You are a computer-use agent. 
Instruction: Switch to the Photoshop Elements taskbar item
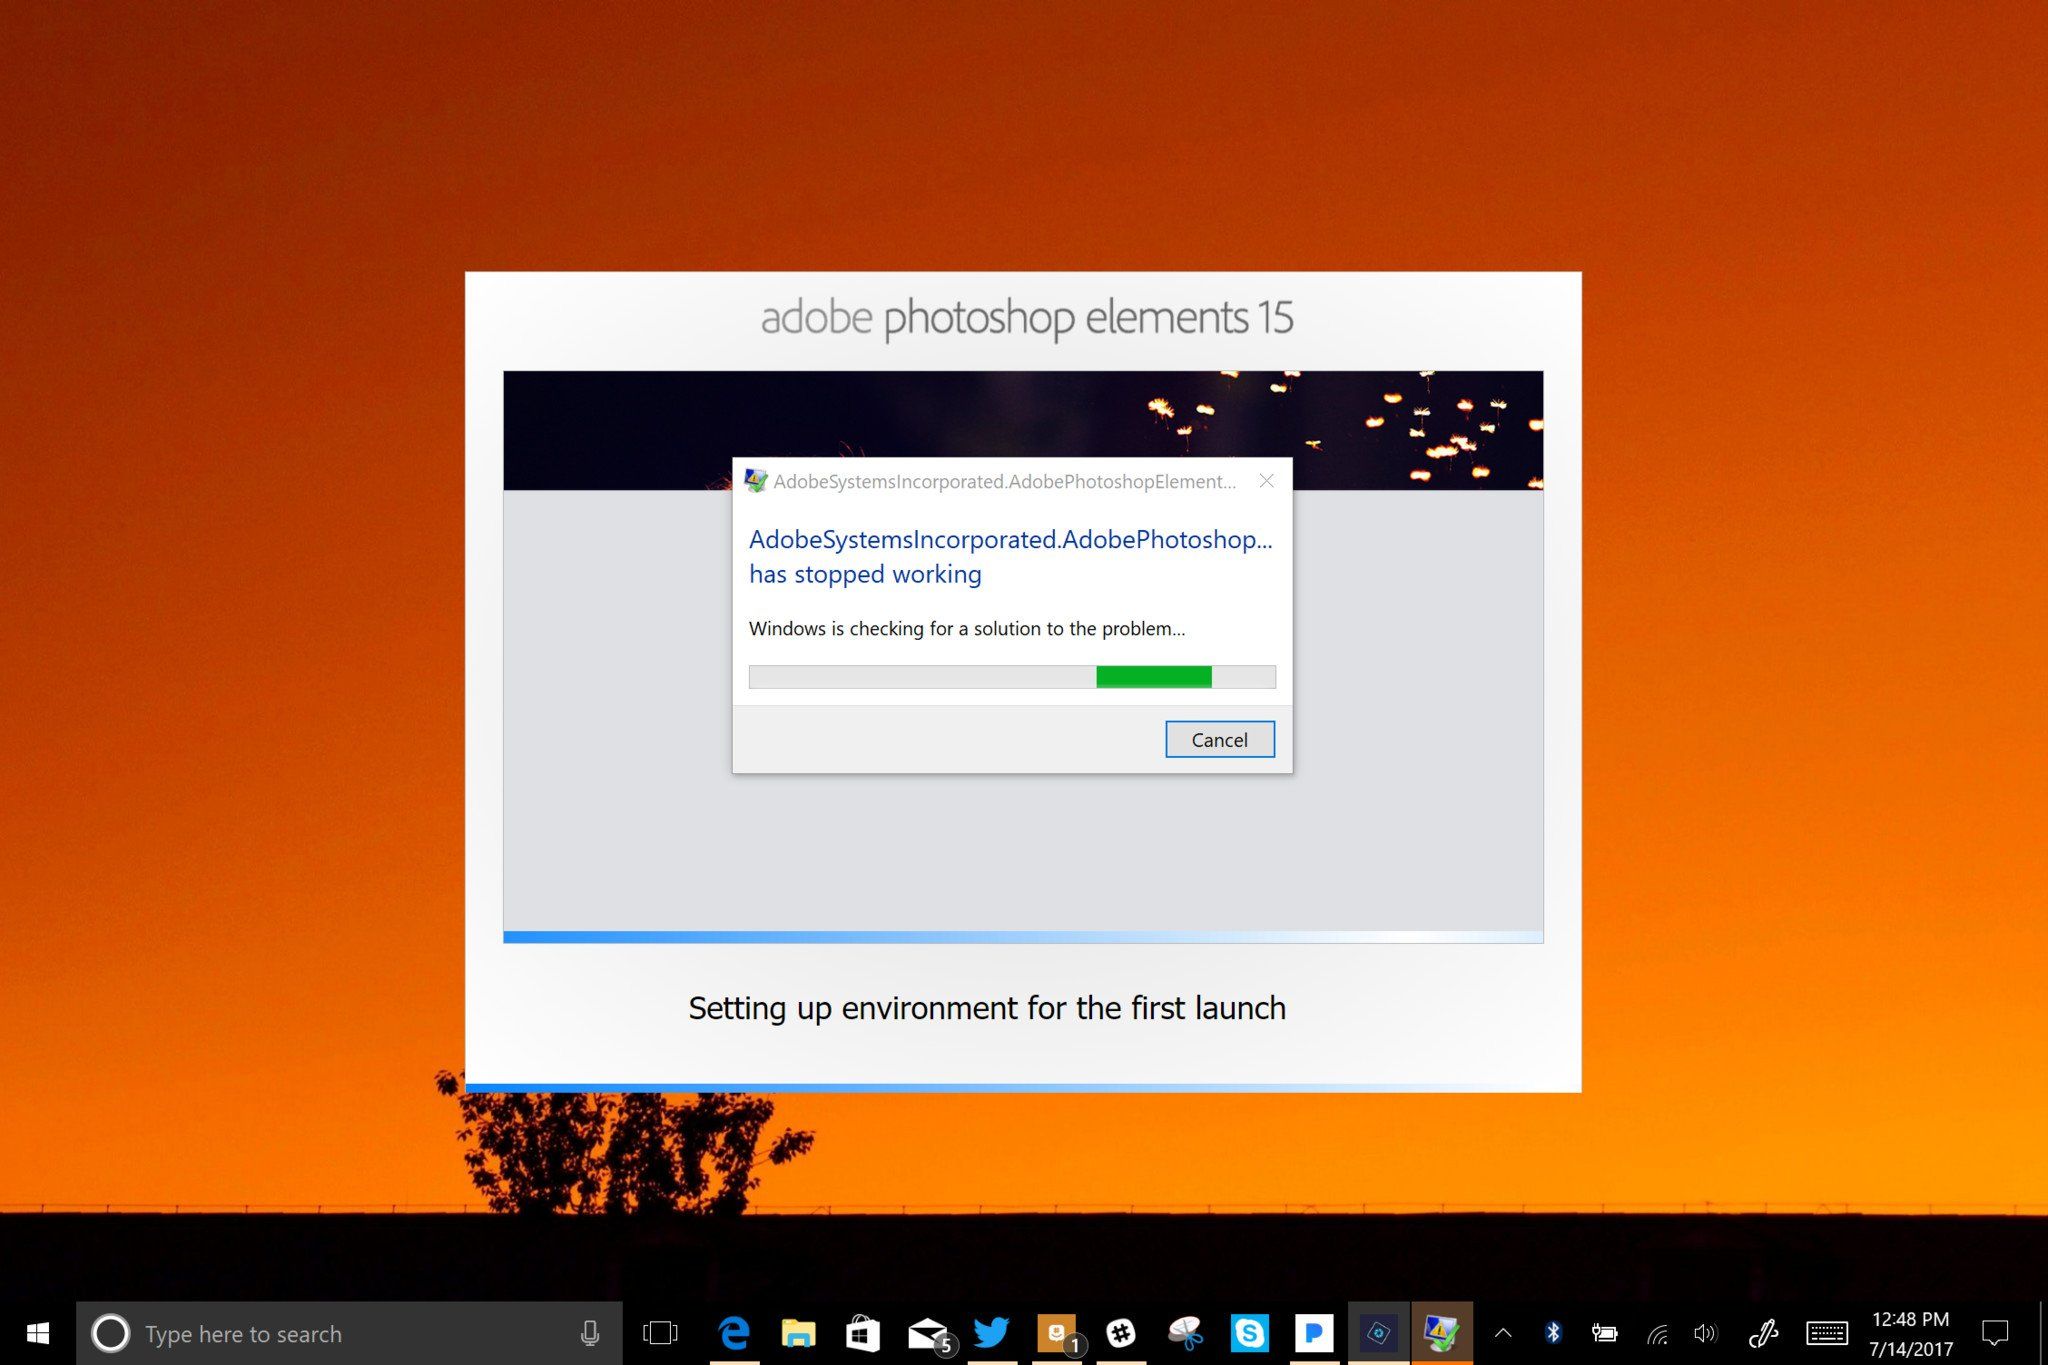tap(1379, 1333)
